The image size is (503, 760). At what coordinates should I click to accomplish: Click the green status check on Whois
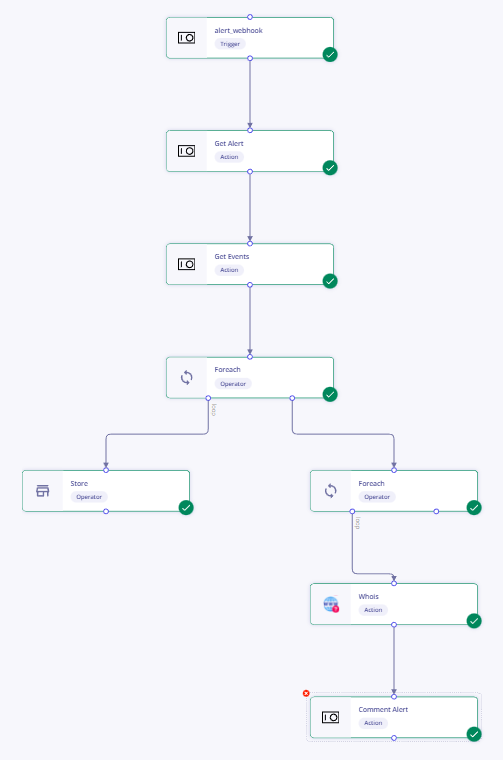click(x=474, y=621)
